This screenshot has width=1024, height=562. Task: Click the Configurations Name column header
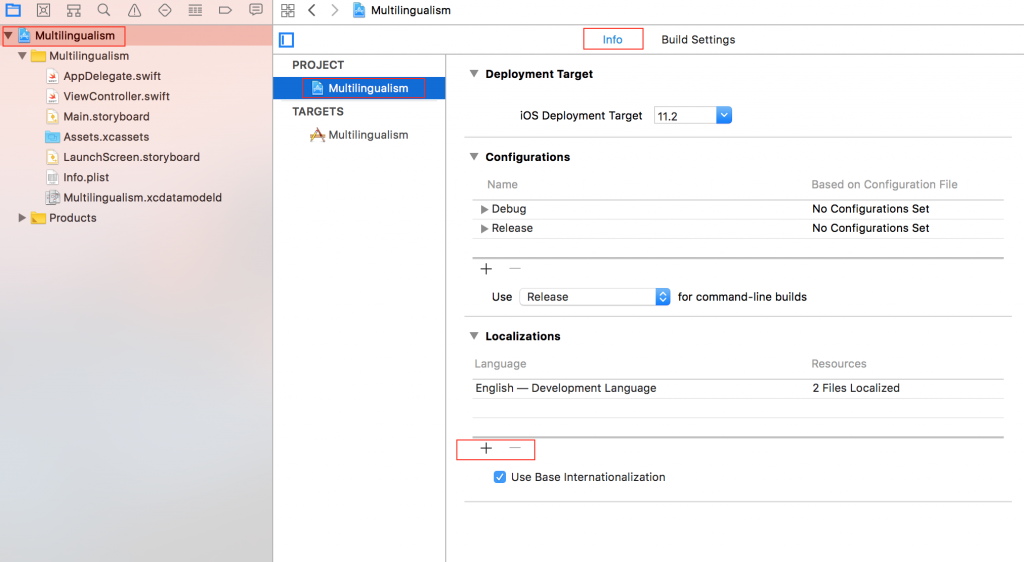502,185
